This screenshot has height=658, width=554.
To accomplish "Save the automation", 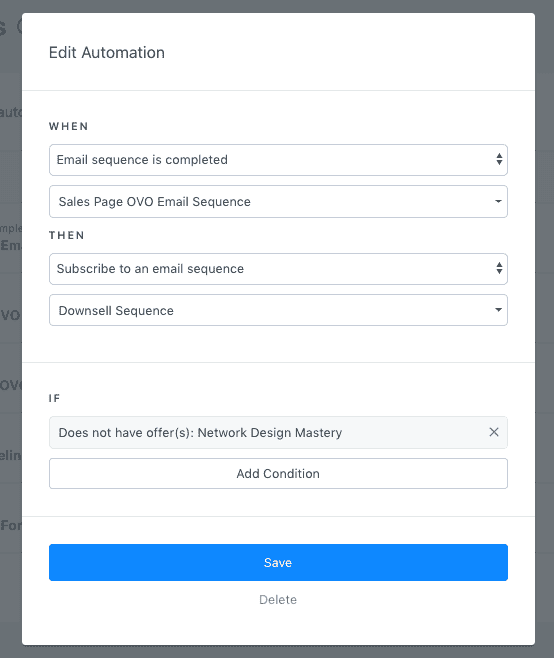I will [278, 562].
